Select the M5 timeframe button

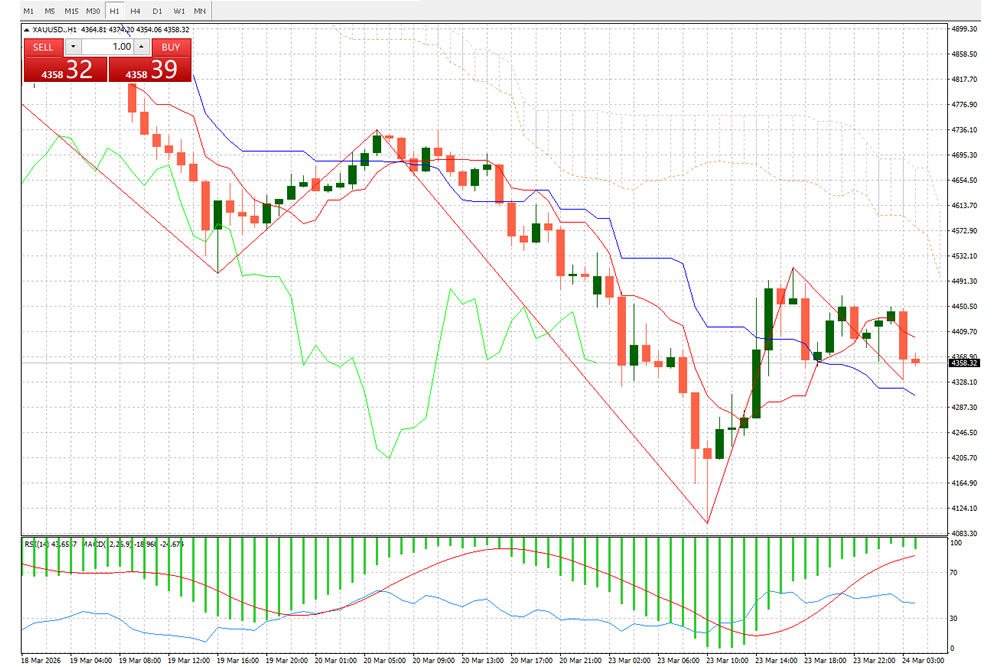tap(49, 10)
